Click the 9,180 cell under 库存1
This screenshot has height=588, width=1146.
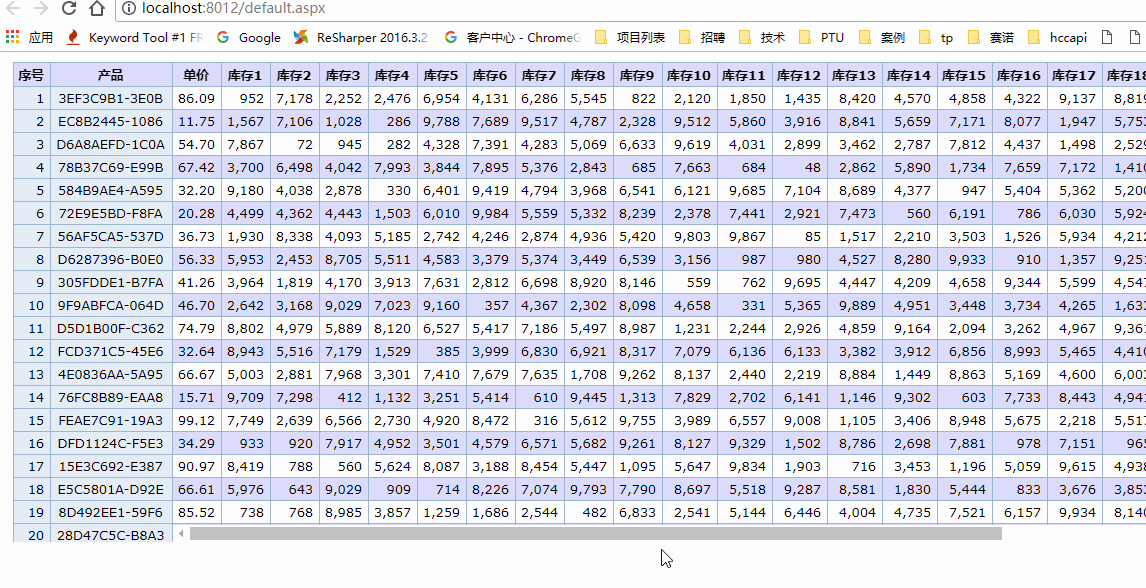coord(246,191)
